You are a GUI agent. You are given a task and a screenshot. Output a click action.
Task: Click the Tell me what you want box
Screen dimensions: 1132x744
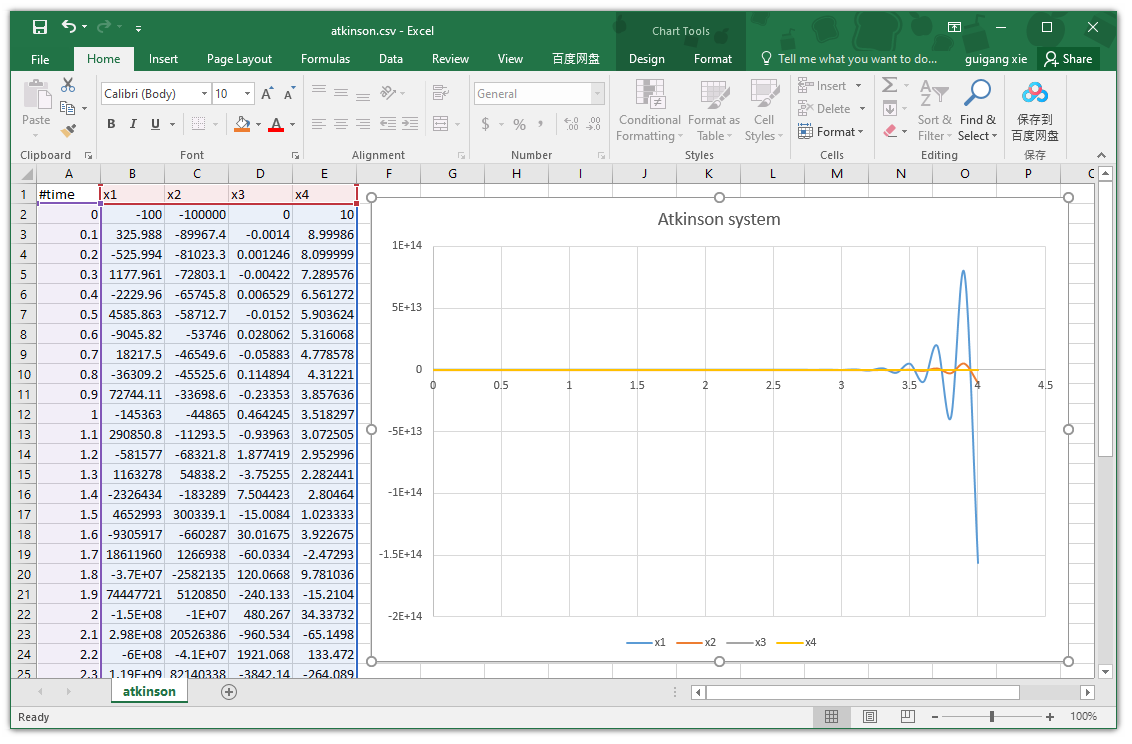(857, 59)
